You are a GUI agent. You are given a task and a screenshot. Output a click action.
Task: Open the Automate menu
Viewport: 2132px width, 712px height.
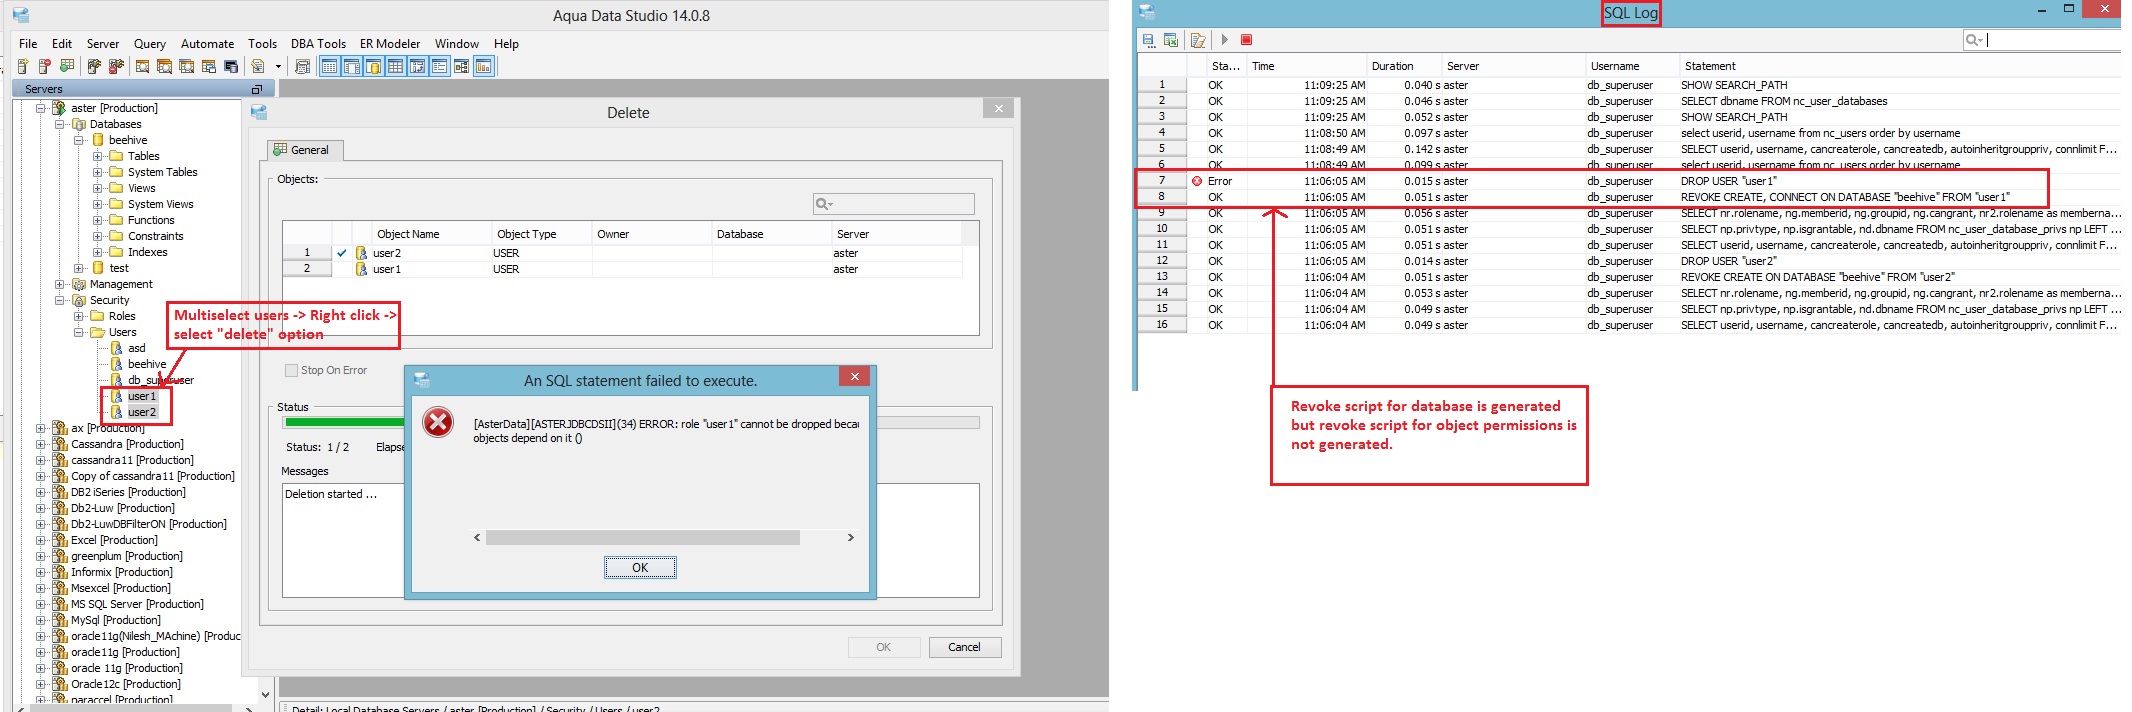(207, 44)
